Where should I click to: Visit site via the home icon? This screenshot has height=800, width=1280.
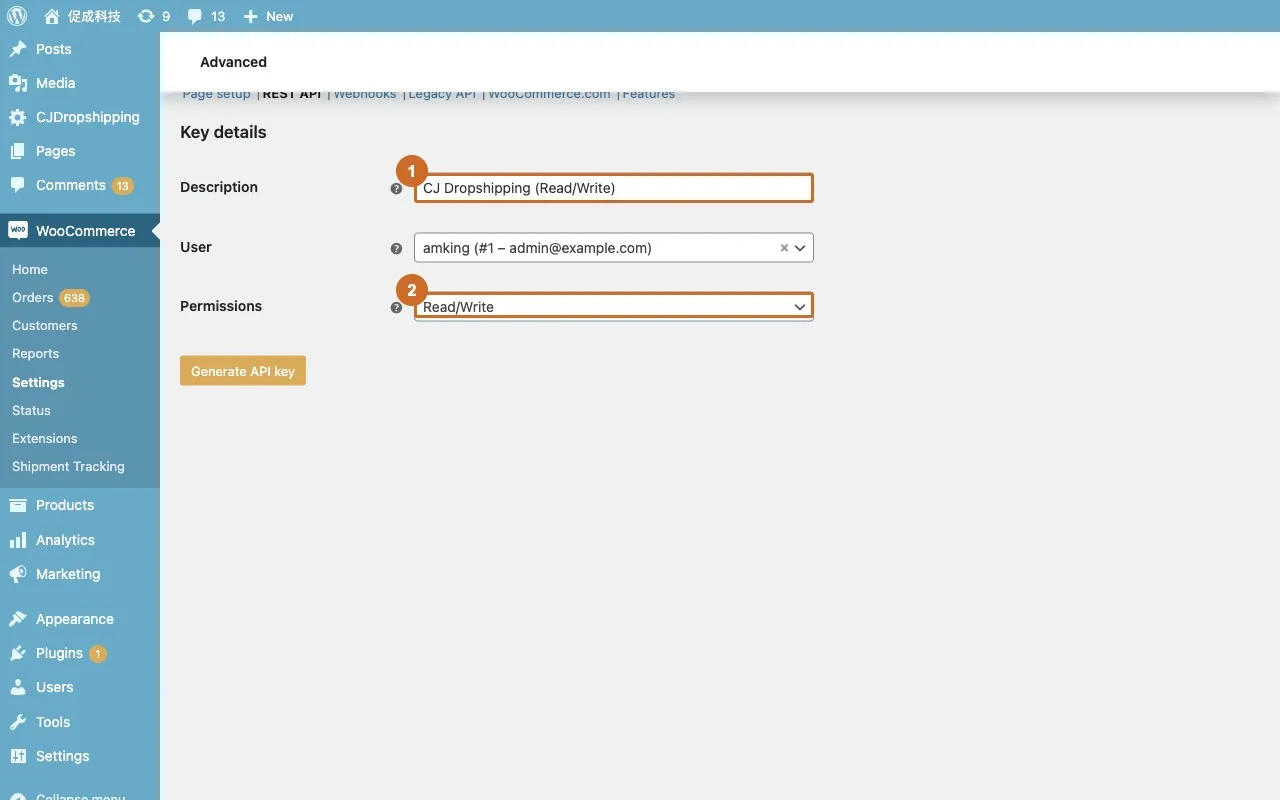52,16
